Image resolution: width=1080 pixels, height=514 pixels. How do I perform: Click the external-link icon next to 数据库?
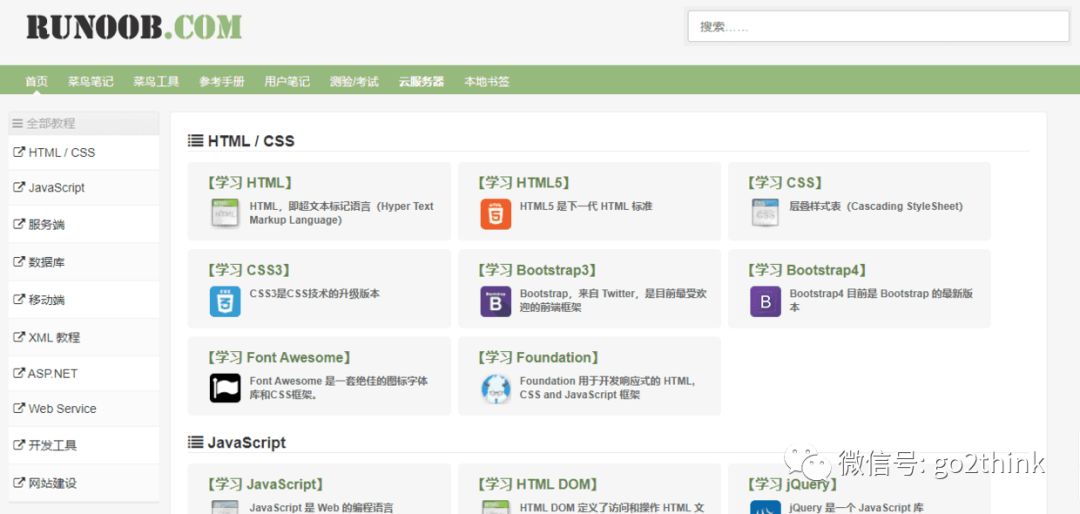[19, 261]
